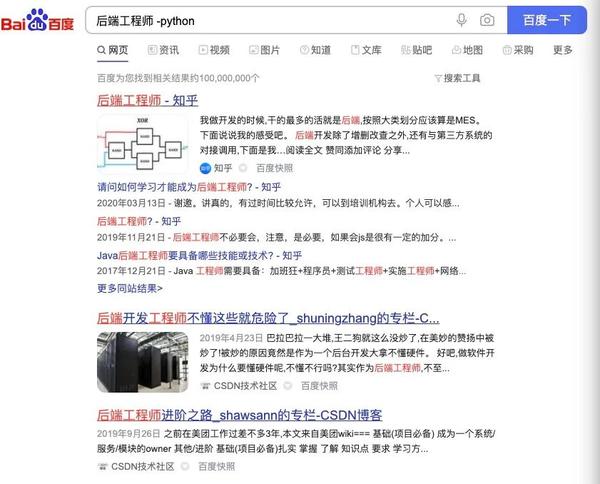The height and width of the screenshot is (484, 600).
Task: Click the camera image search icon
Action: [487, 20]
